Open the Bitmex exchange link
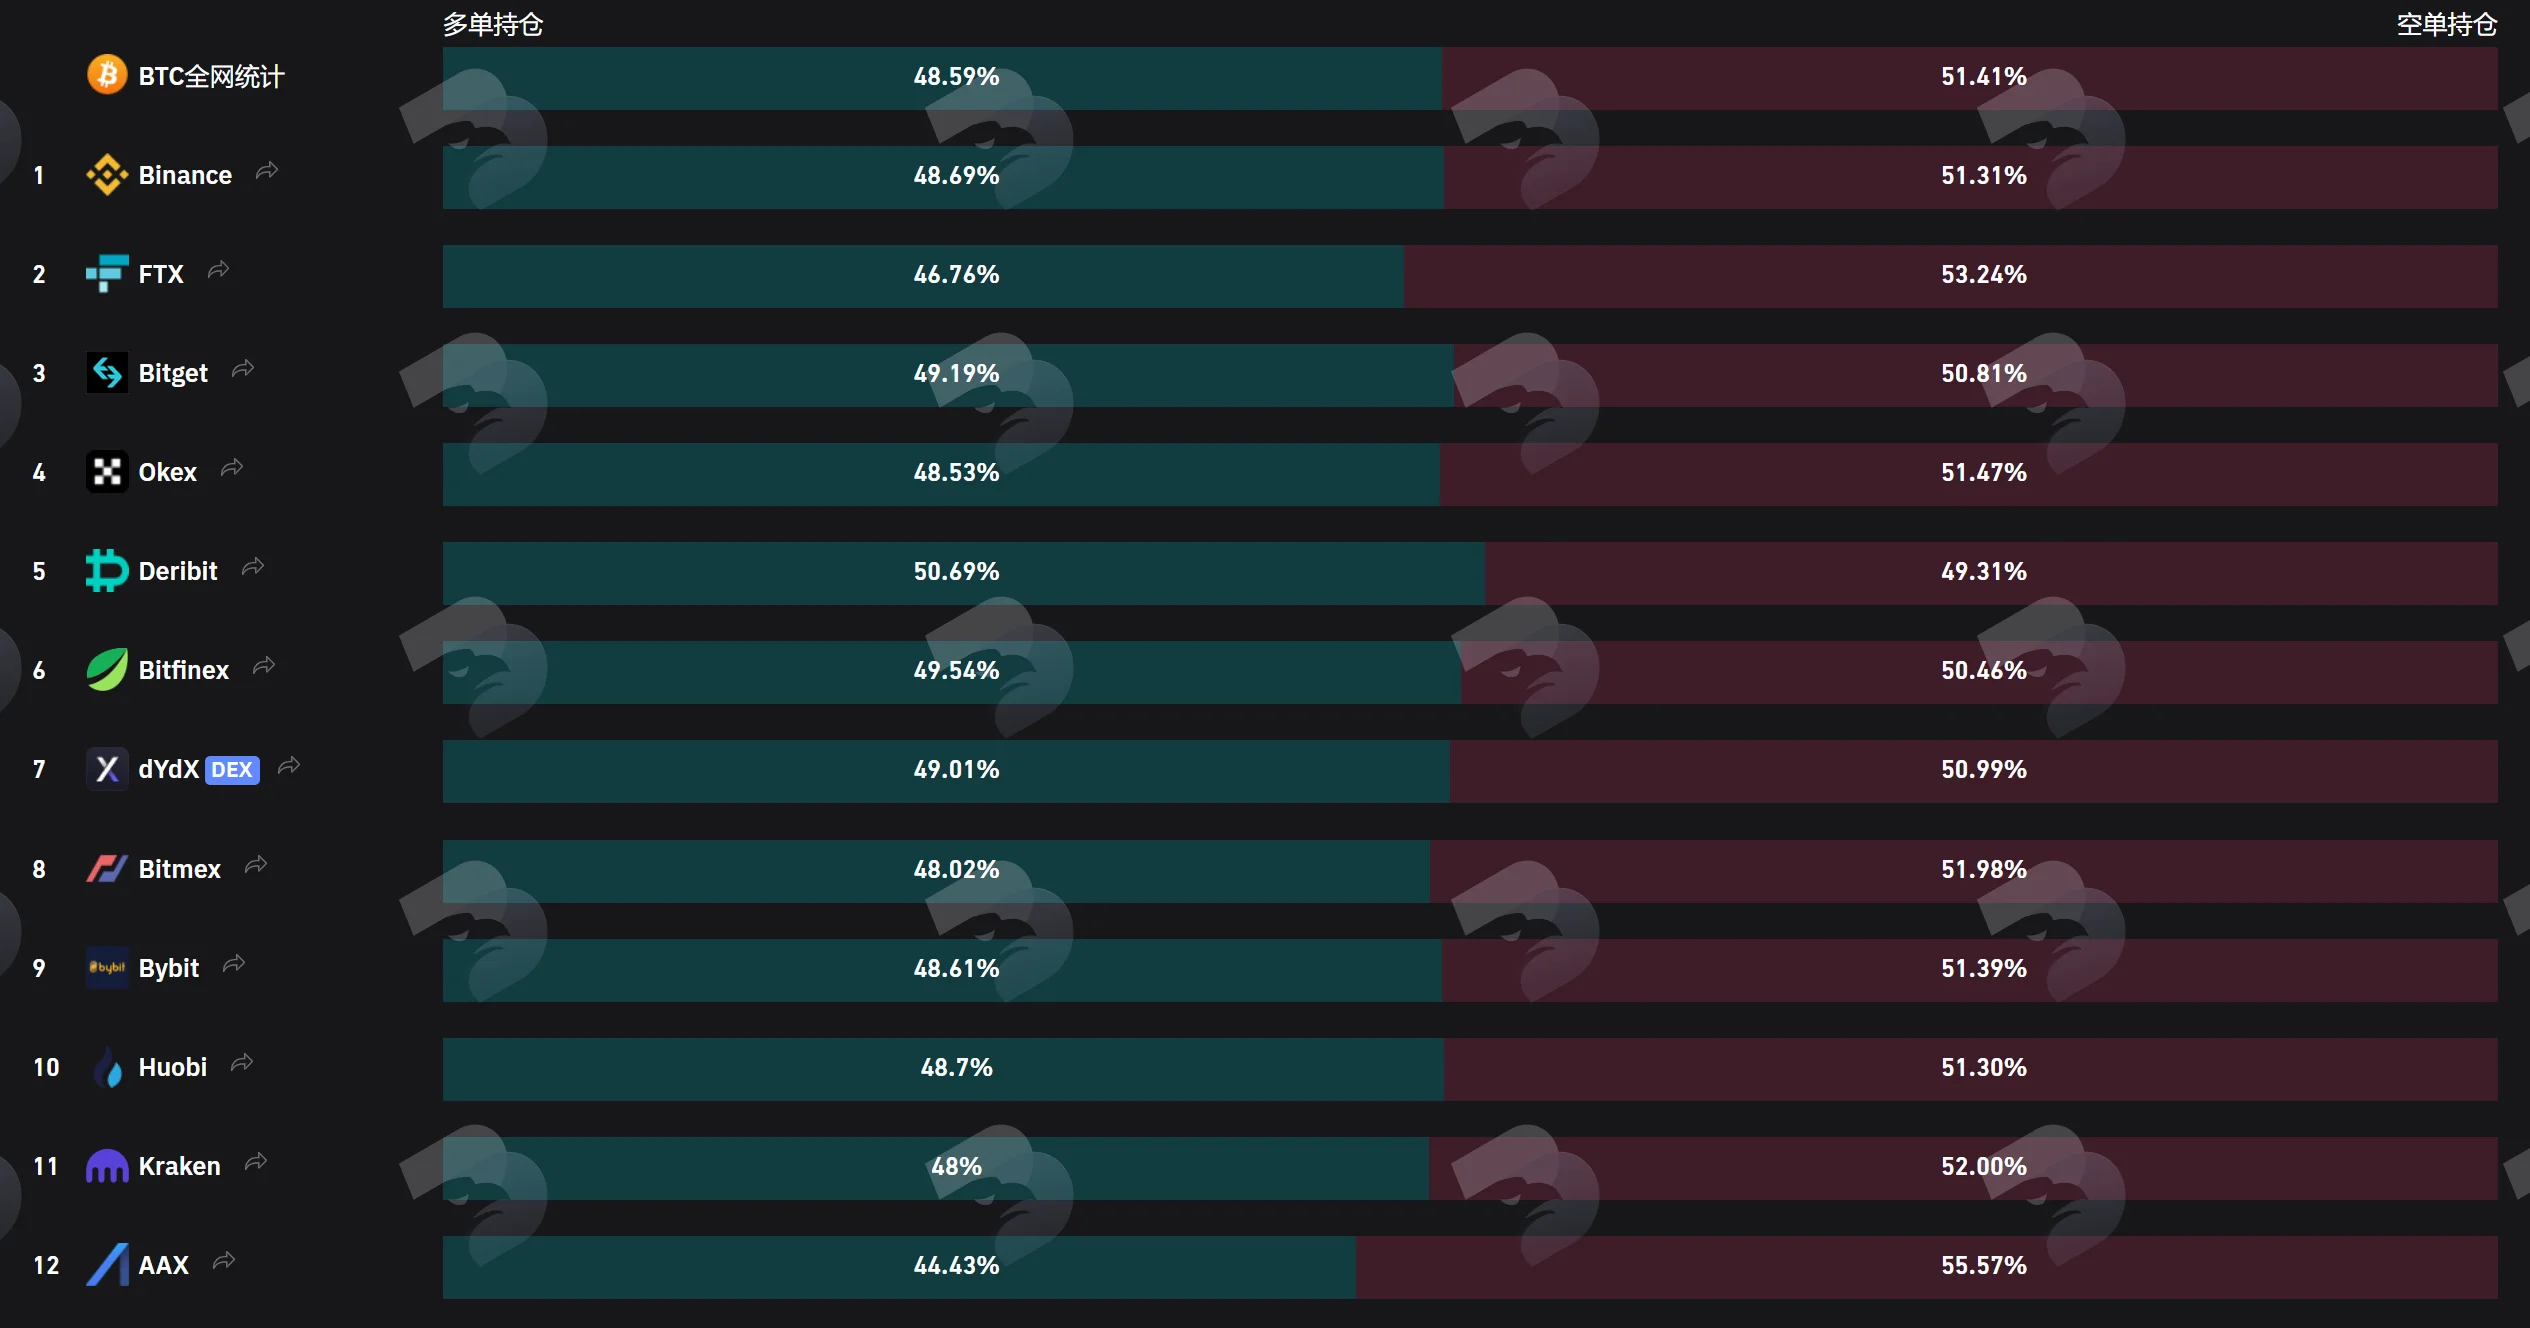 click(x=179, y=869)
